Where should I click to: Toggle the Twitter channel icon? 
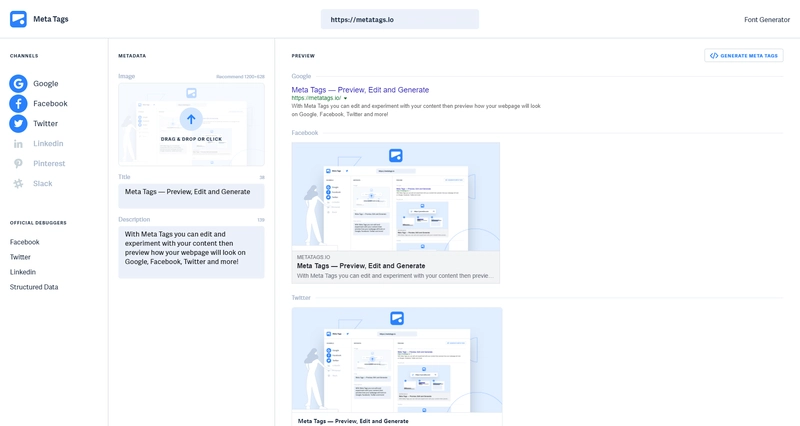pos(18,123)
